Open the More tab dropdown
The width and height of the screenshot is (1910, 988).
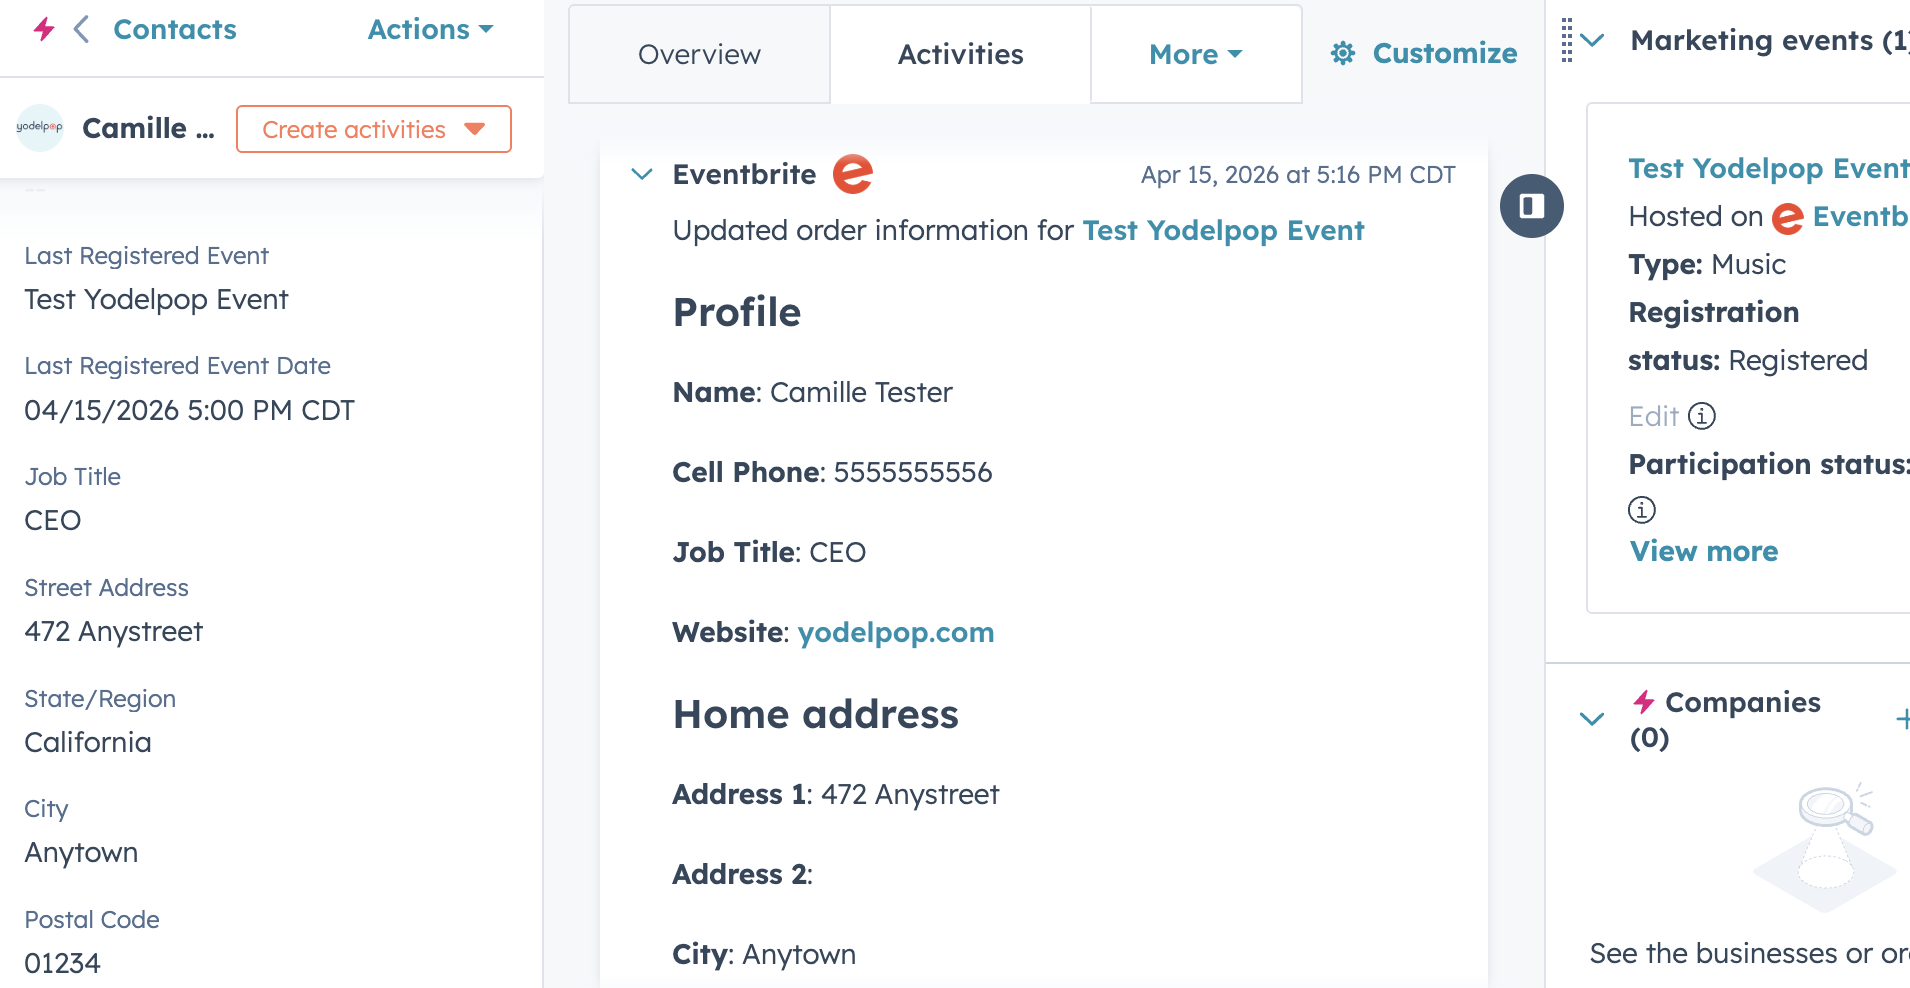coord(1195,54)
